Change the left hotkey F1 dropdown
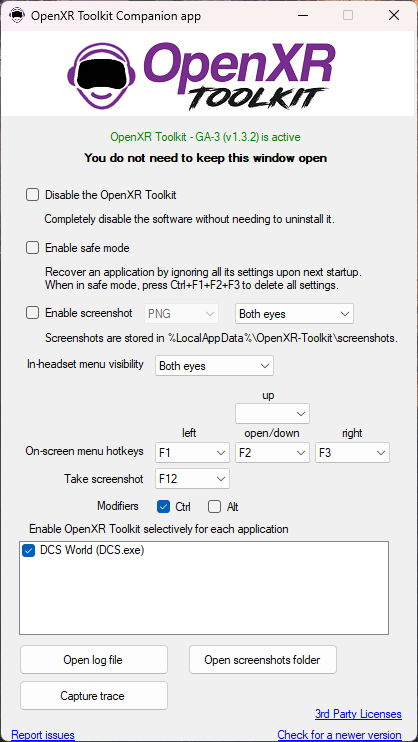The width and height of the screenshot is (418, 742). click(x=192, y=453)
